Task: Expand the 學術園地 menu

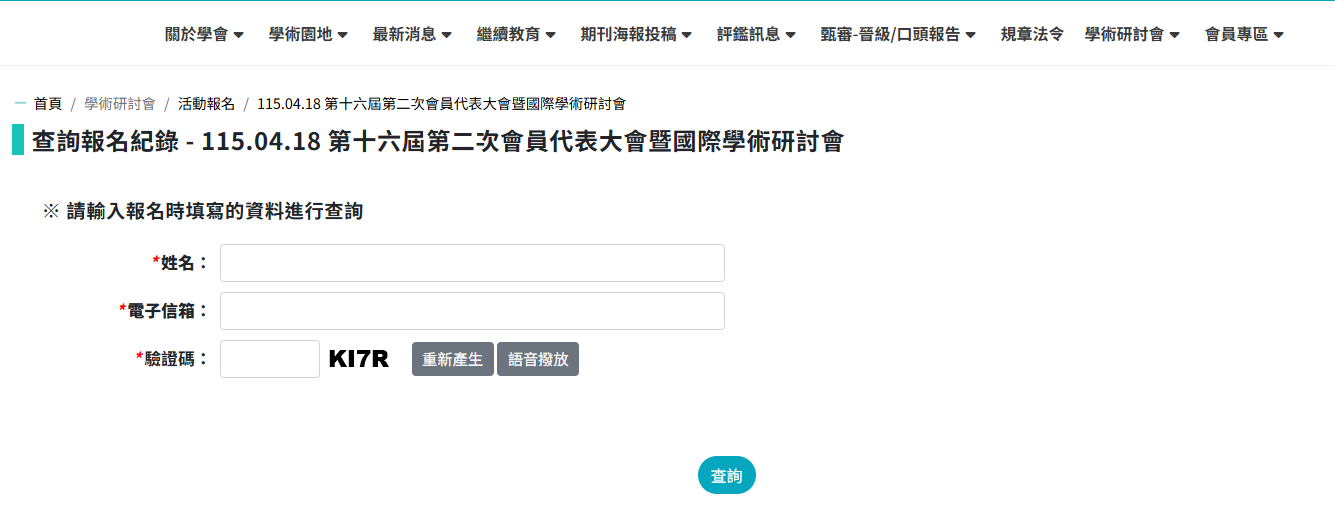Action: (308, 34)
